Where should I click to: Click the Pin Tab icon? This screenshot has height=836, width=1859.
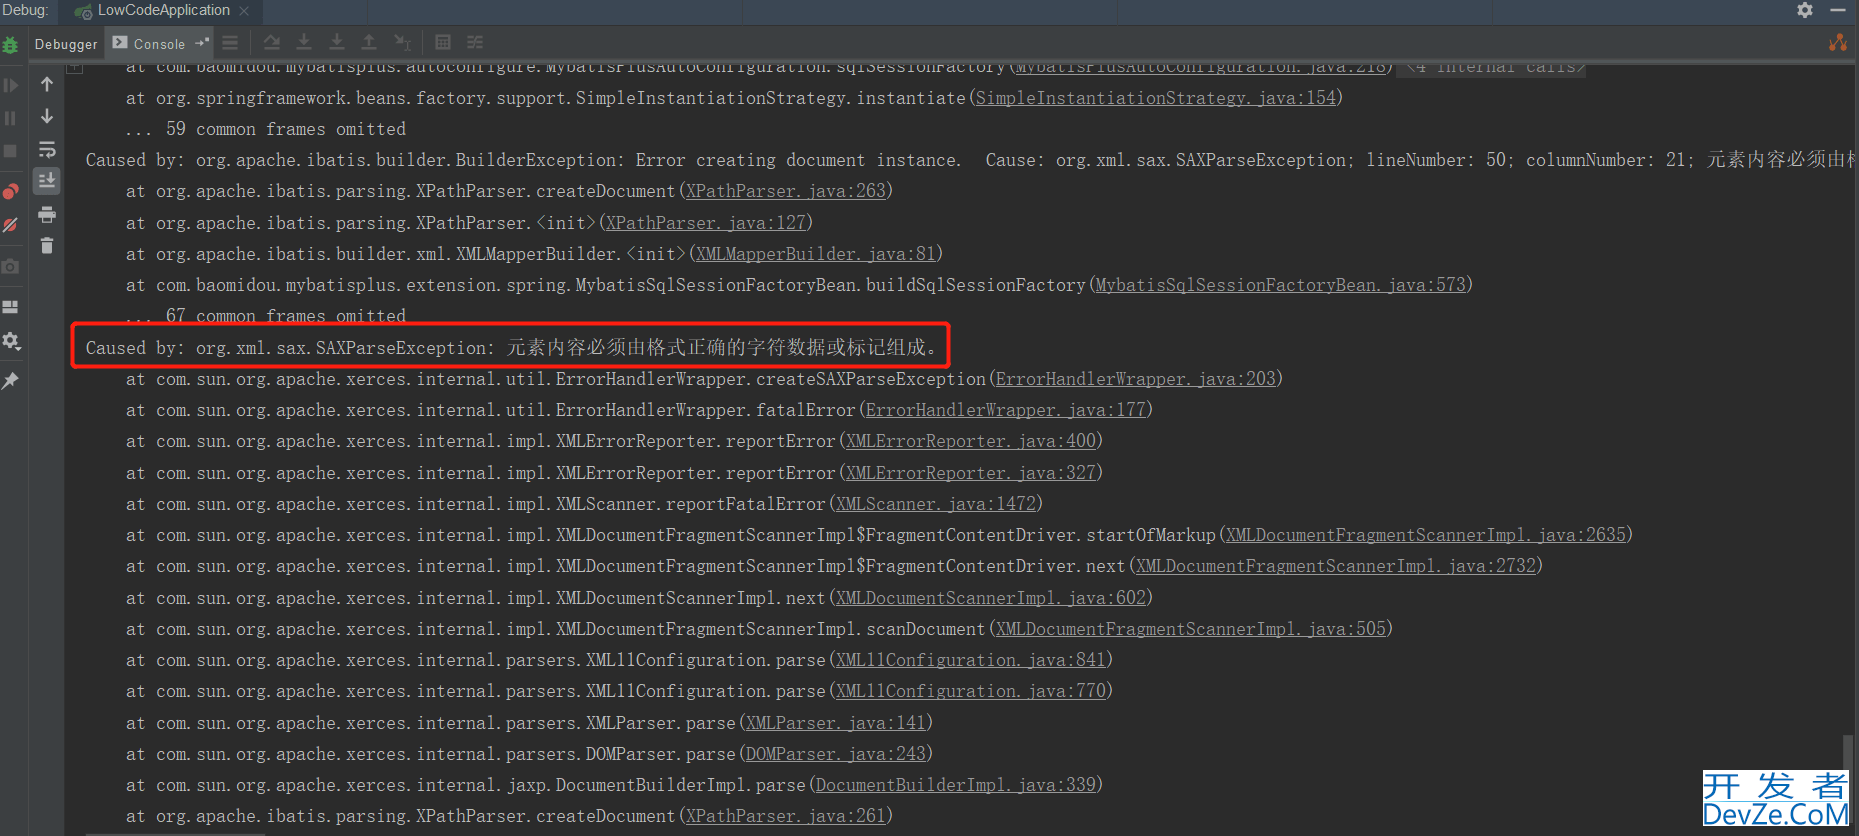11,381
